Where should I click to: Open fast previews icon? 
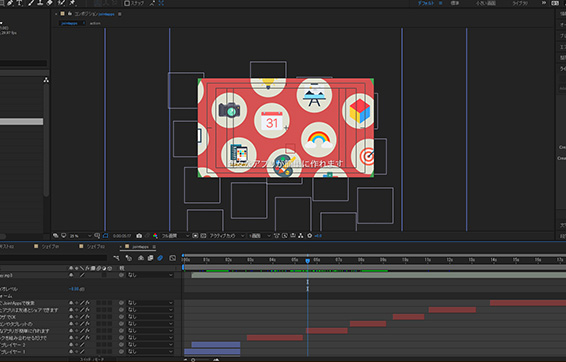pyautogui.click(x=284, y=236)
